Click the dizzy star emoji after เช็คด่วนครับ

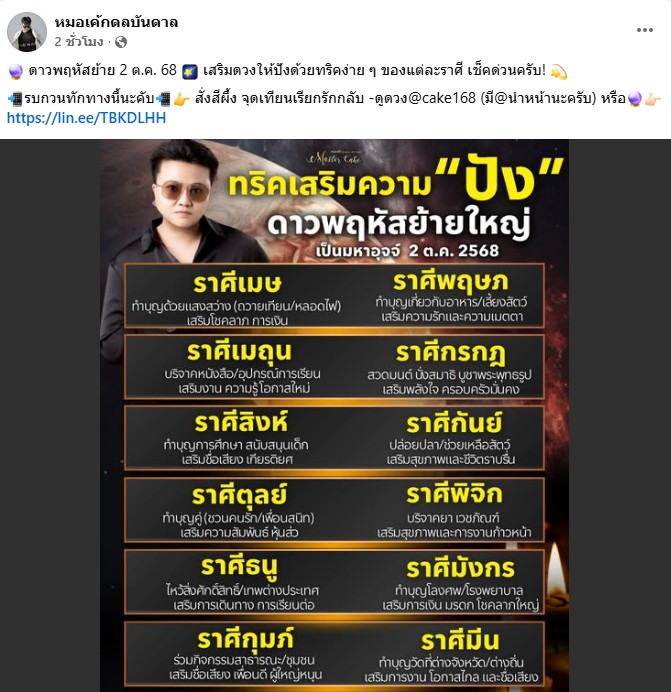559,71
